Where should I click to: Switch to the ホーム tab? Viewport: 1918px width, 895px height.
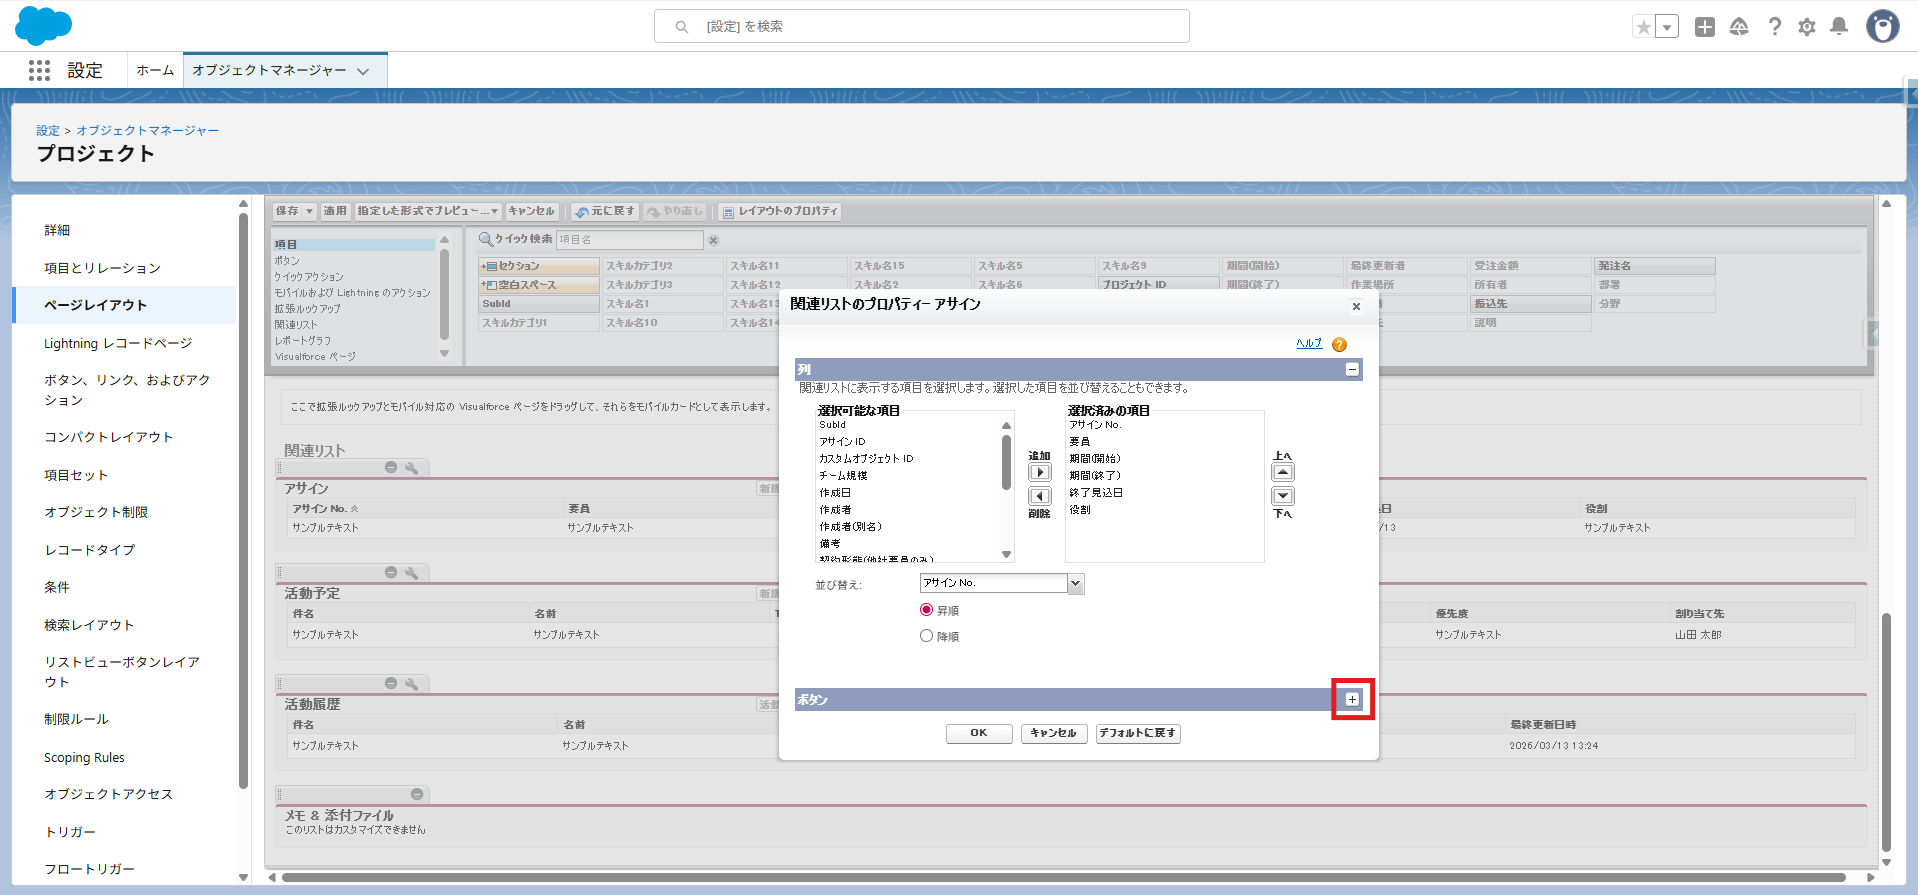point(155,70)
